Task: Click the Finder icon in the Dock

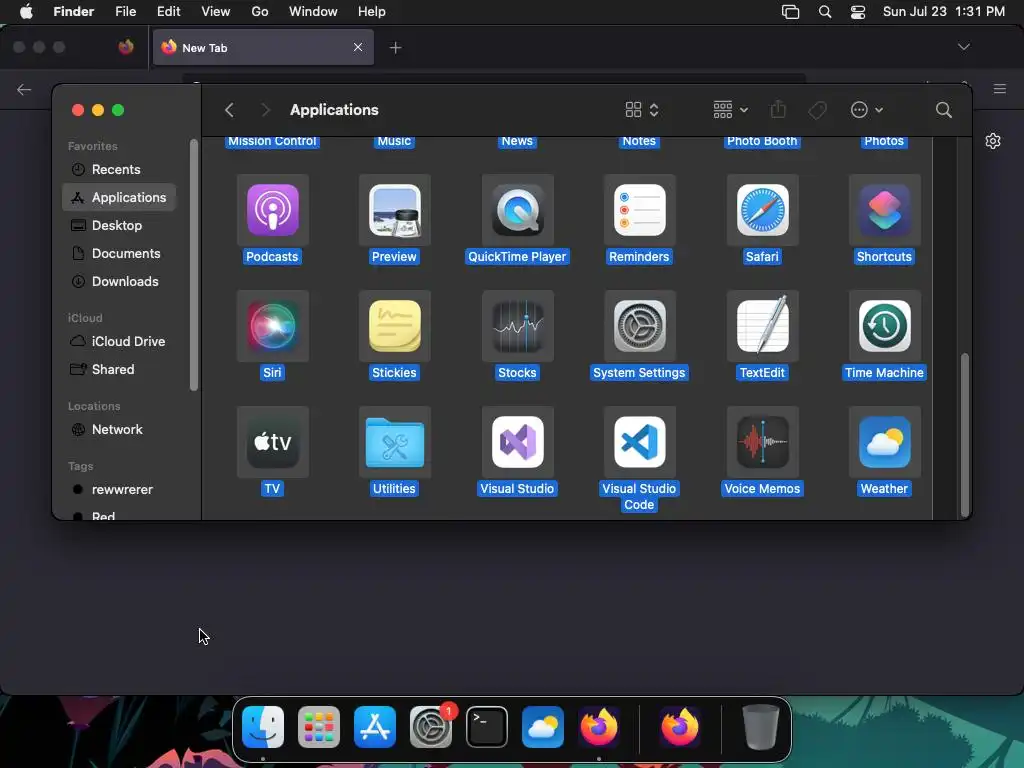Action: pos(263,726)
